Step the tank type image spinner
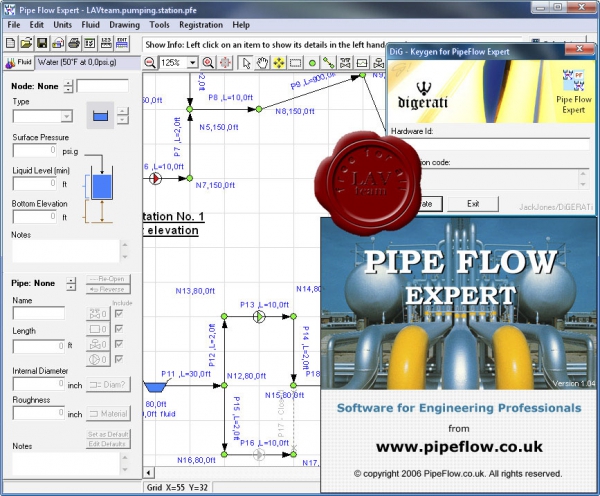Image resolution: width=600 pixels, height=496 pixels. (122, 115)
